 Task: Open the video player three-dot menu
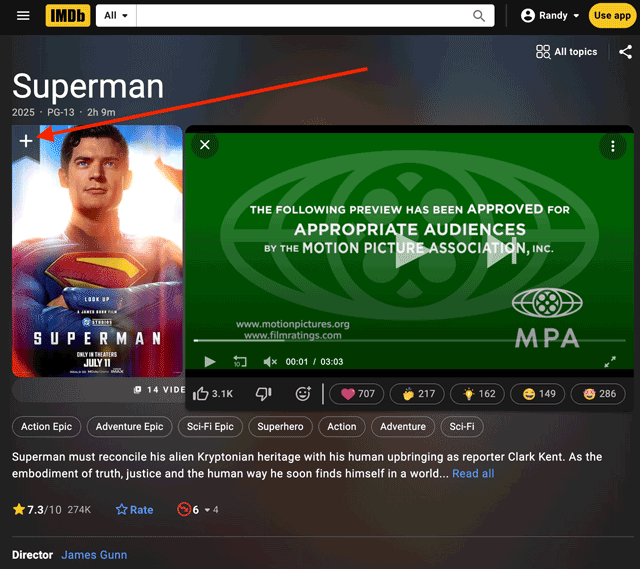(612, 146)
